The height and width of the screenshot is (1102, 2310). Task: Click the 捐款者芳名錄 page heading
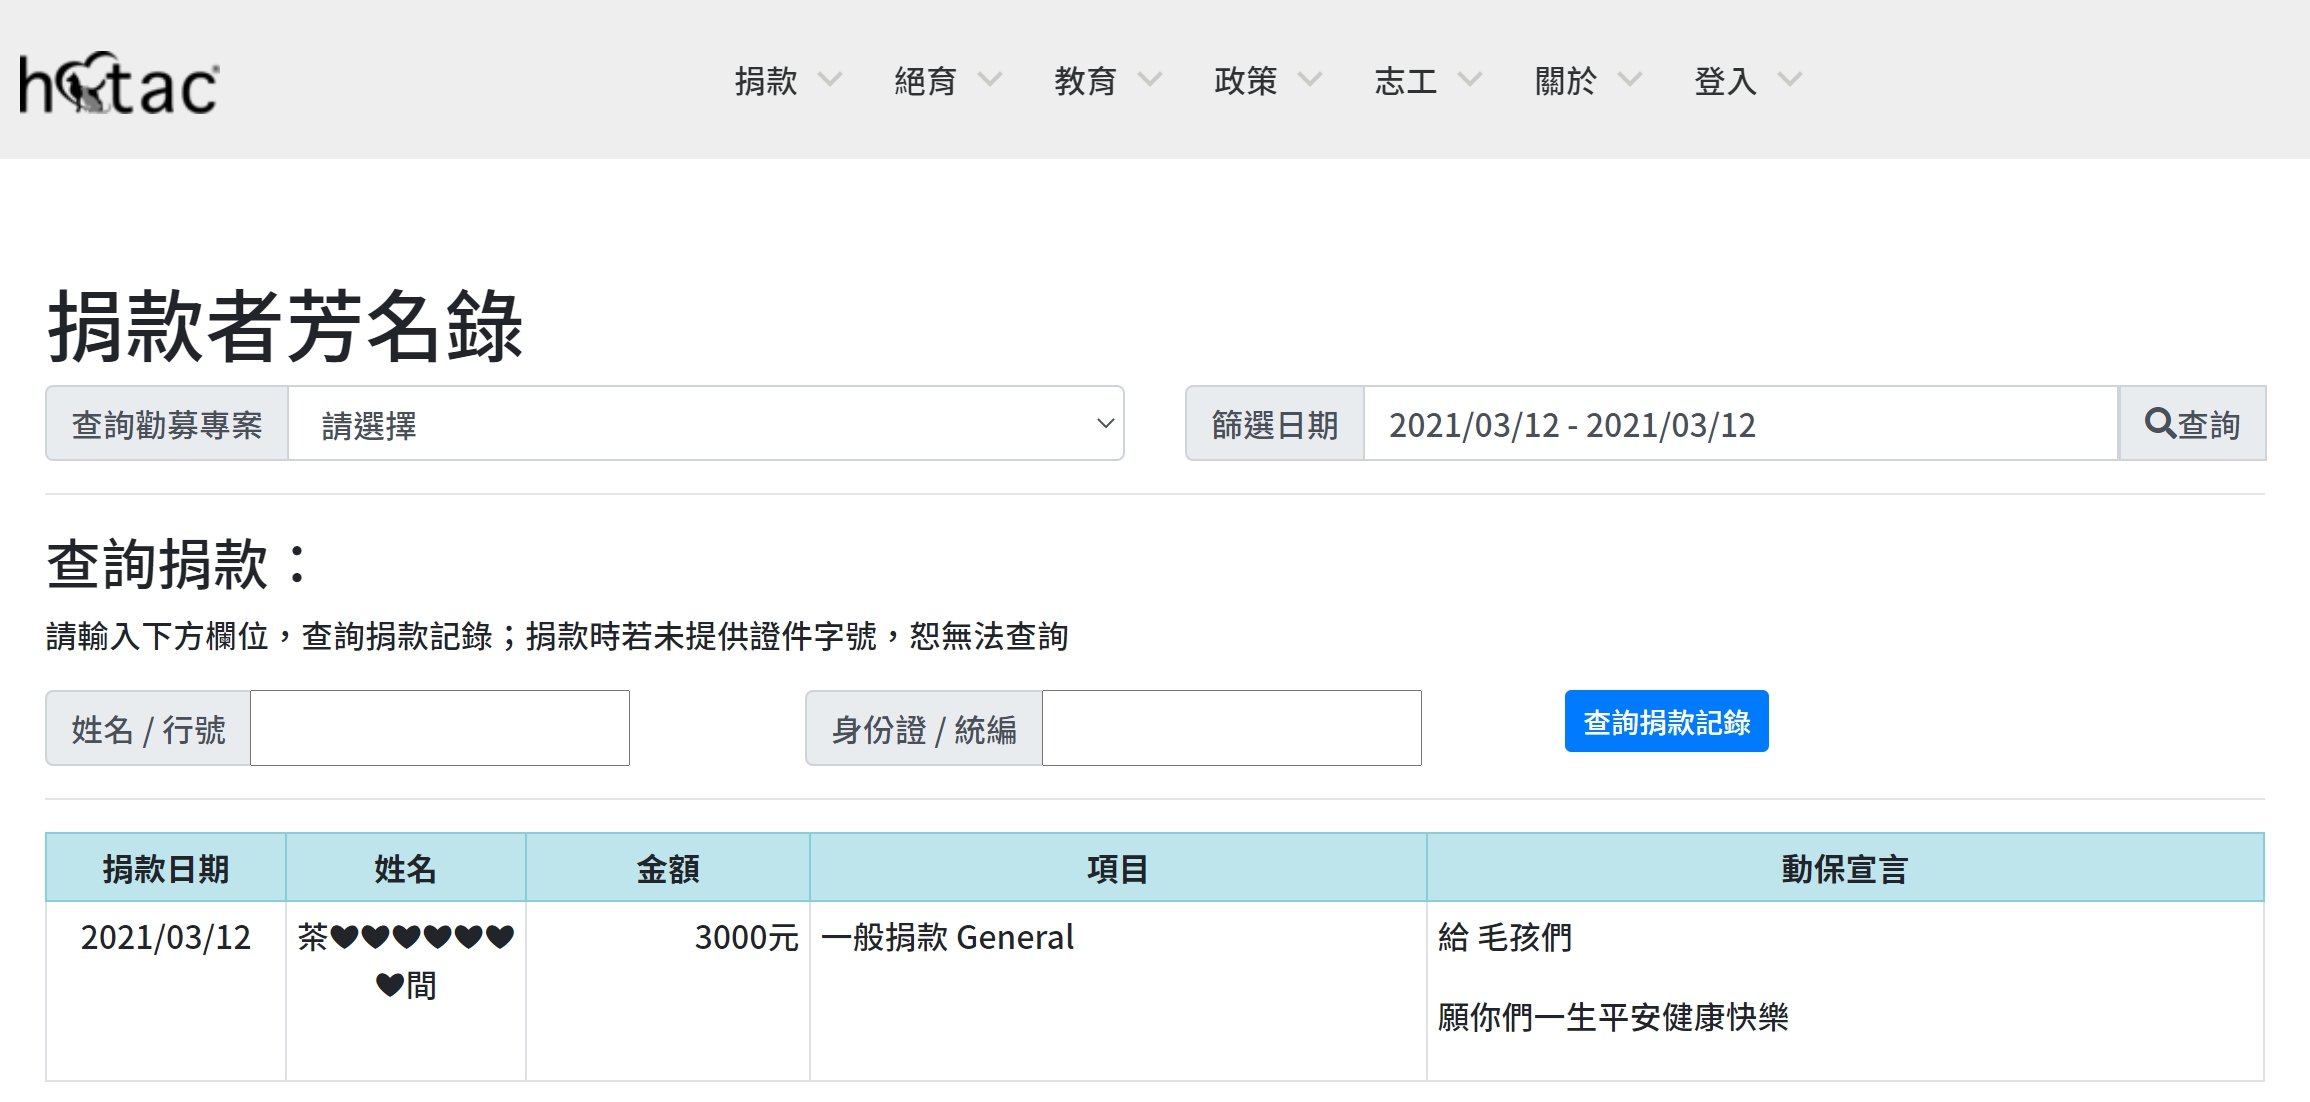pos(285,326)
